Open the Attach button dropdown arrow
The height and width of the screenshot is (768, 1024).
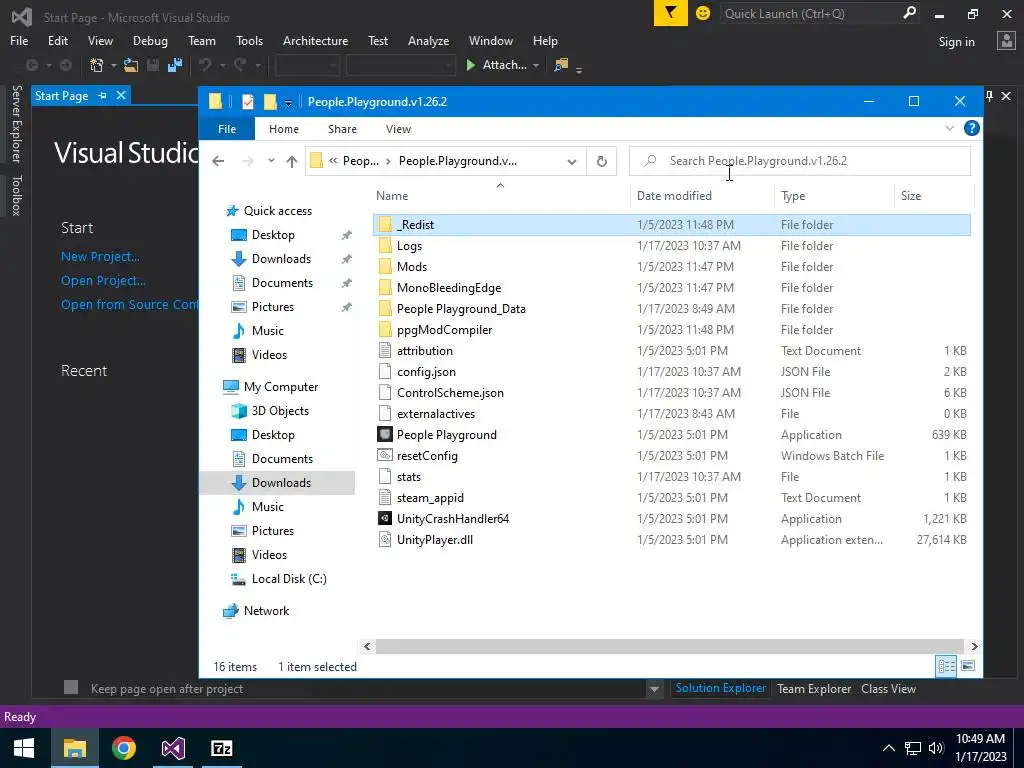tap(536, 65)
